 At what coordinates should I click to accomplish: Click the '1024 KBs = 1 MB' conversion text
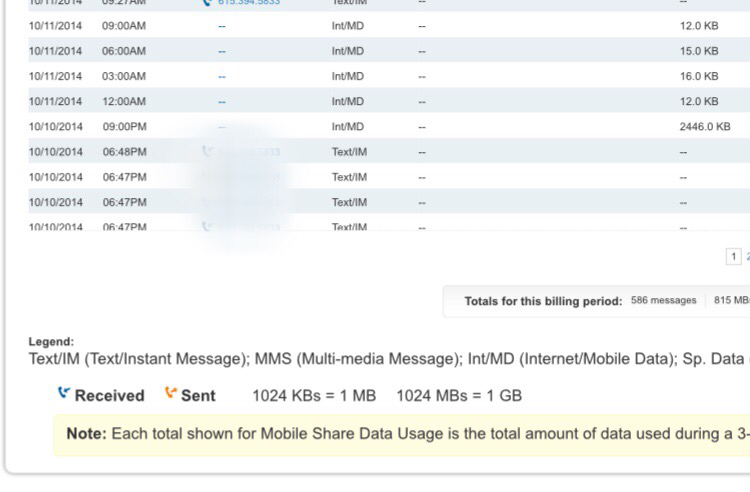coord(314,395)
